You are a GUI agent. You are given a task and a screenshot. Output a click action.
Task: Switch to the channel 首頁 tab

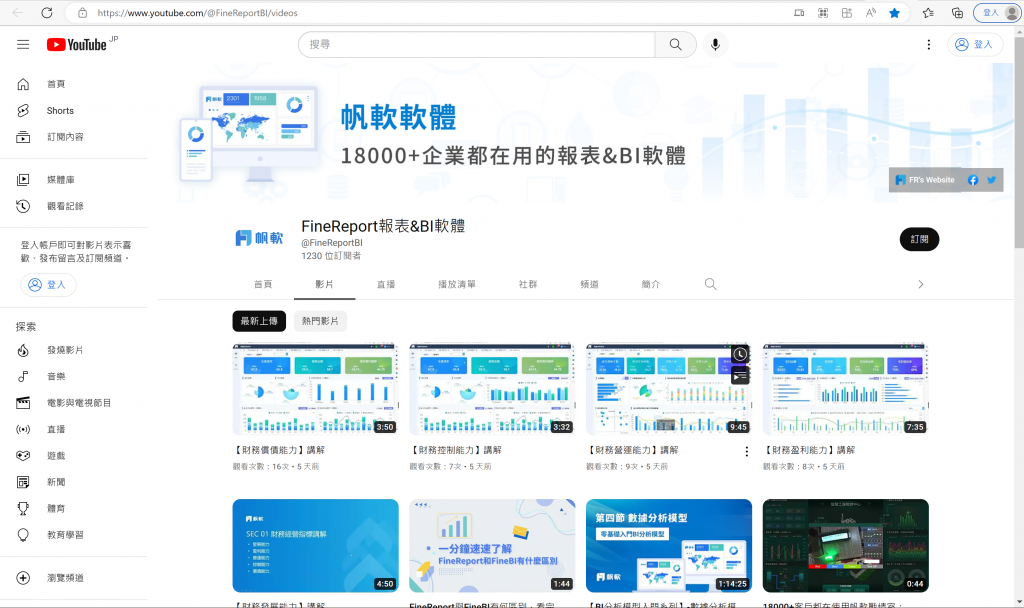click(263, 284)
